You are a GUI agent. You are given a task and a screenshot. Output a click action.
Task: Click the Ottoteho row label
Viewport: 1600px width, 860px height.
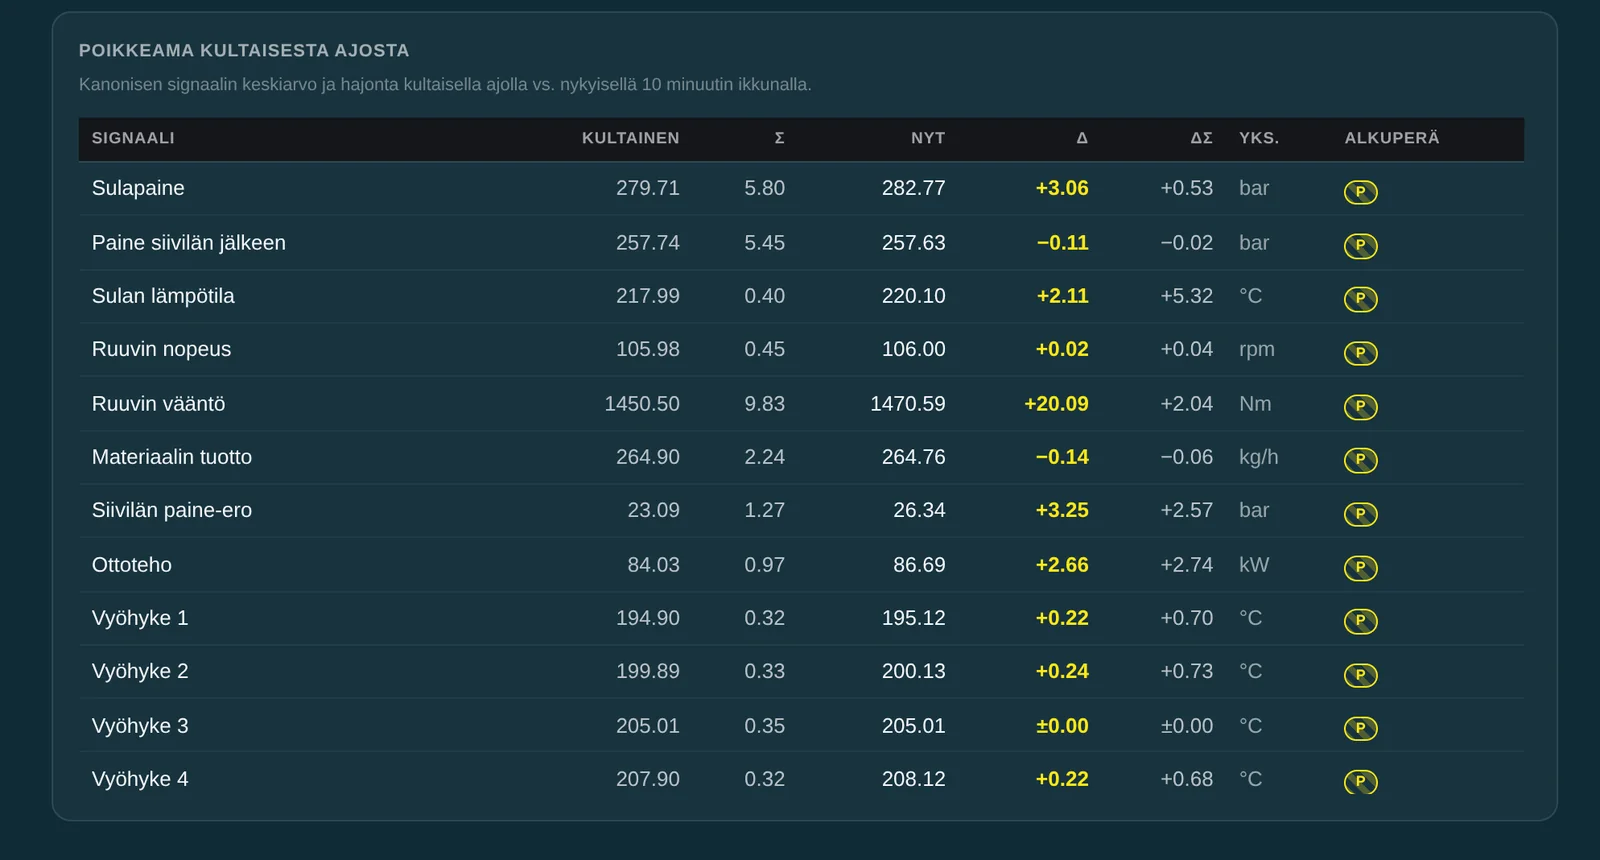pyautogui.click(x=132, y=565)
